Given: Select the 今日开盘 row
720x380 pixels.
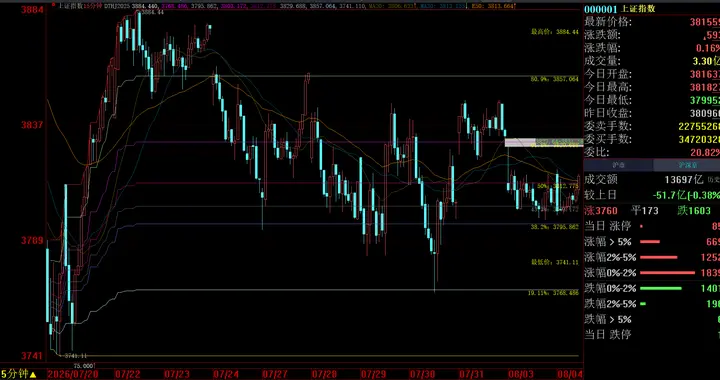Looking at the screenshot, I should 652,74.
